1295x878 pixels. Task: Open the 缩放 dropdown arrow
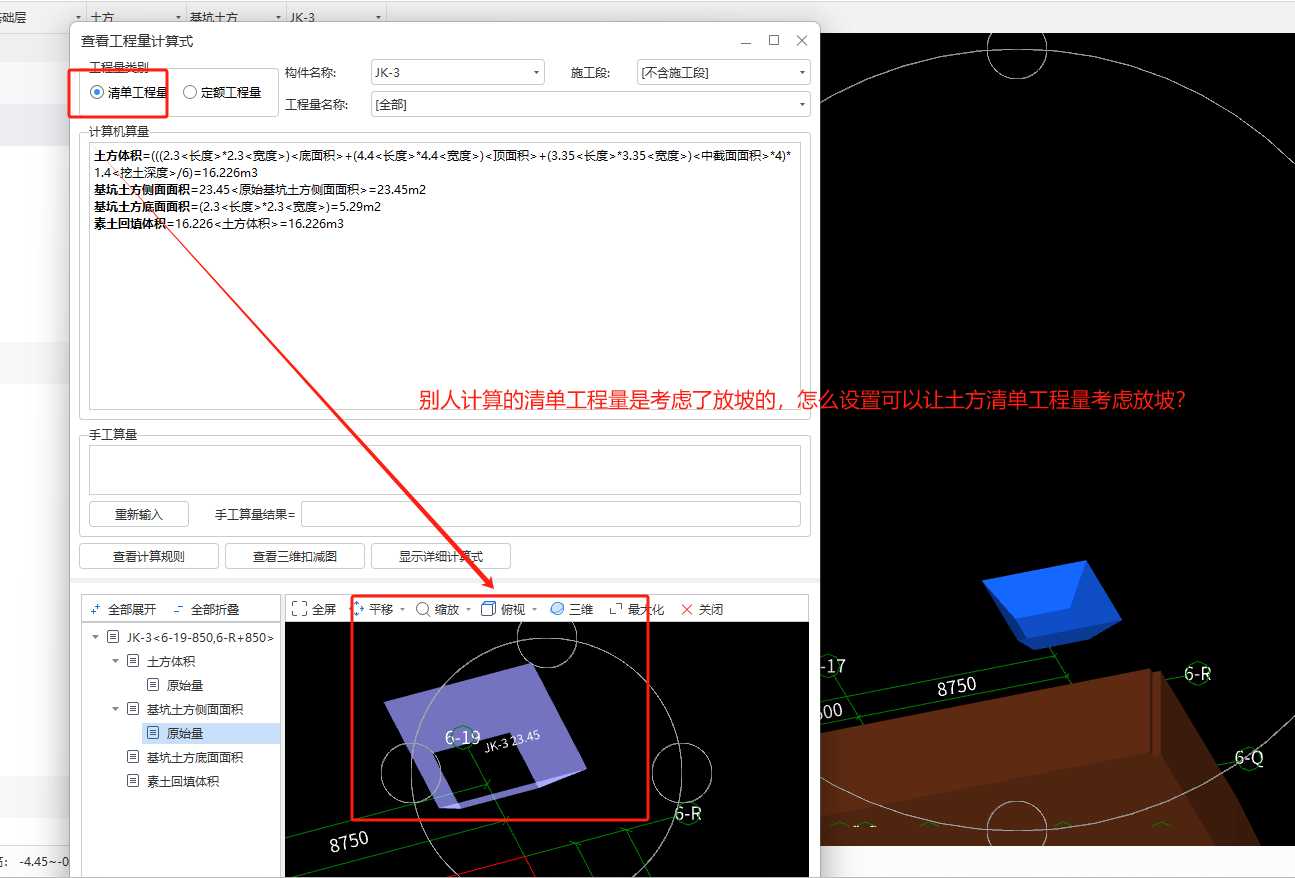[x=468, y=610]
